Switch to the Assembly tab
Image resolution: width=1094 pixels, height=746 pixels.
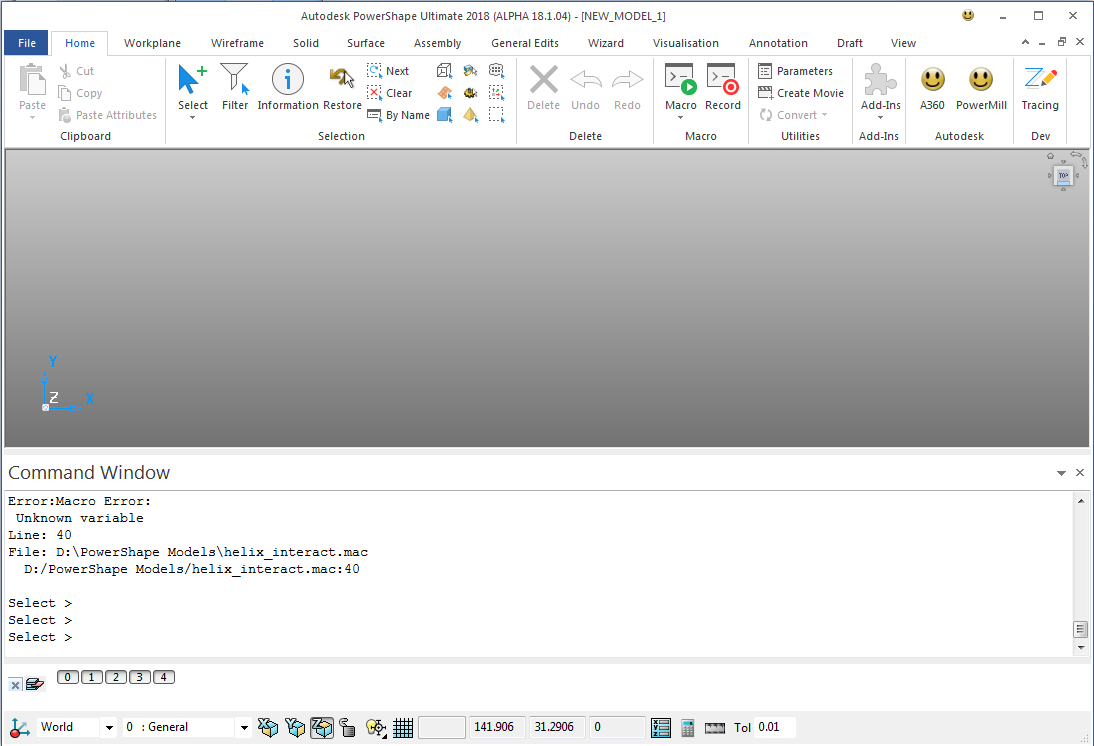437,43
